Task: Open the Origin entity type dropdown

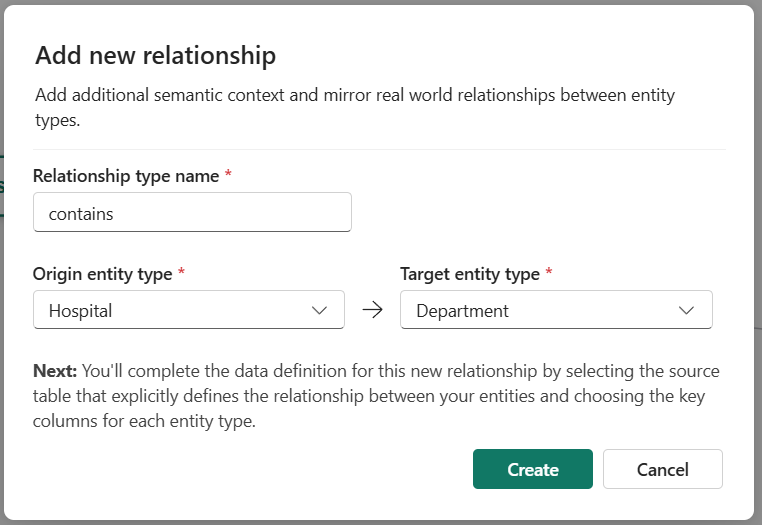Action: (x=189, y=310)
